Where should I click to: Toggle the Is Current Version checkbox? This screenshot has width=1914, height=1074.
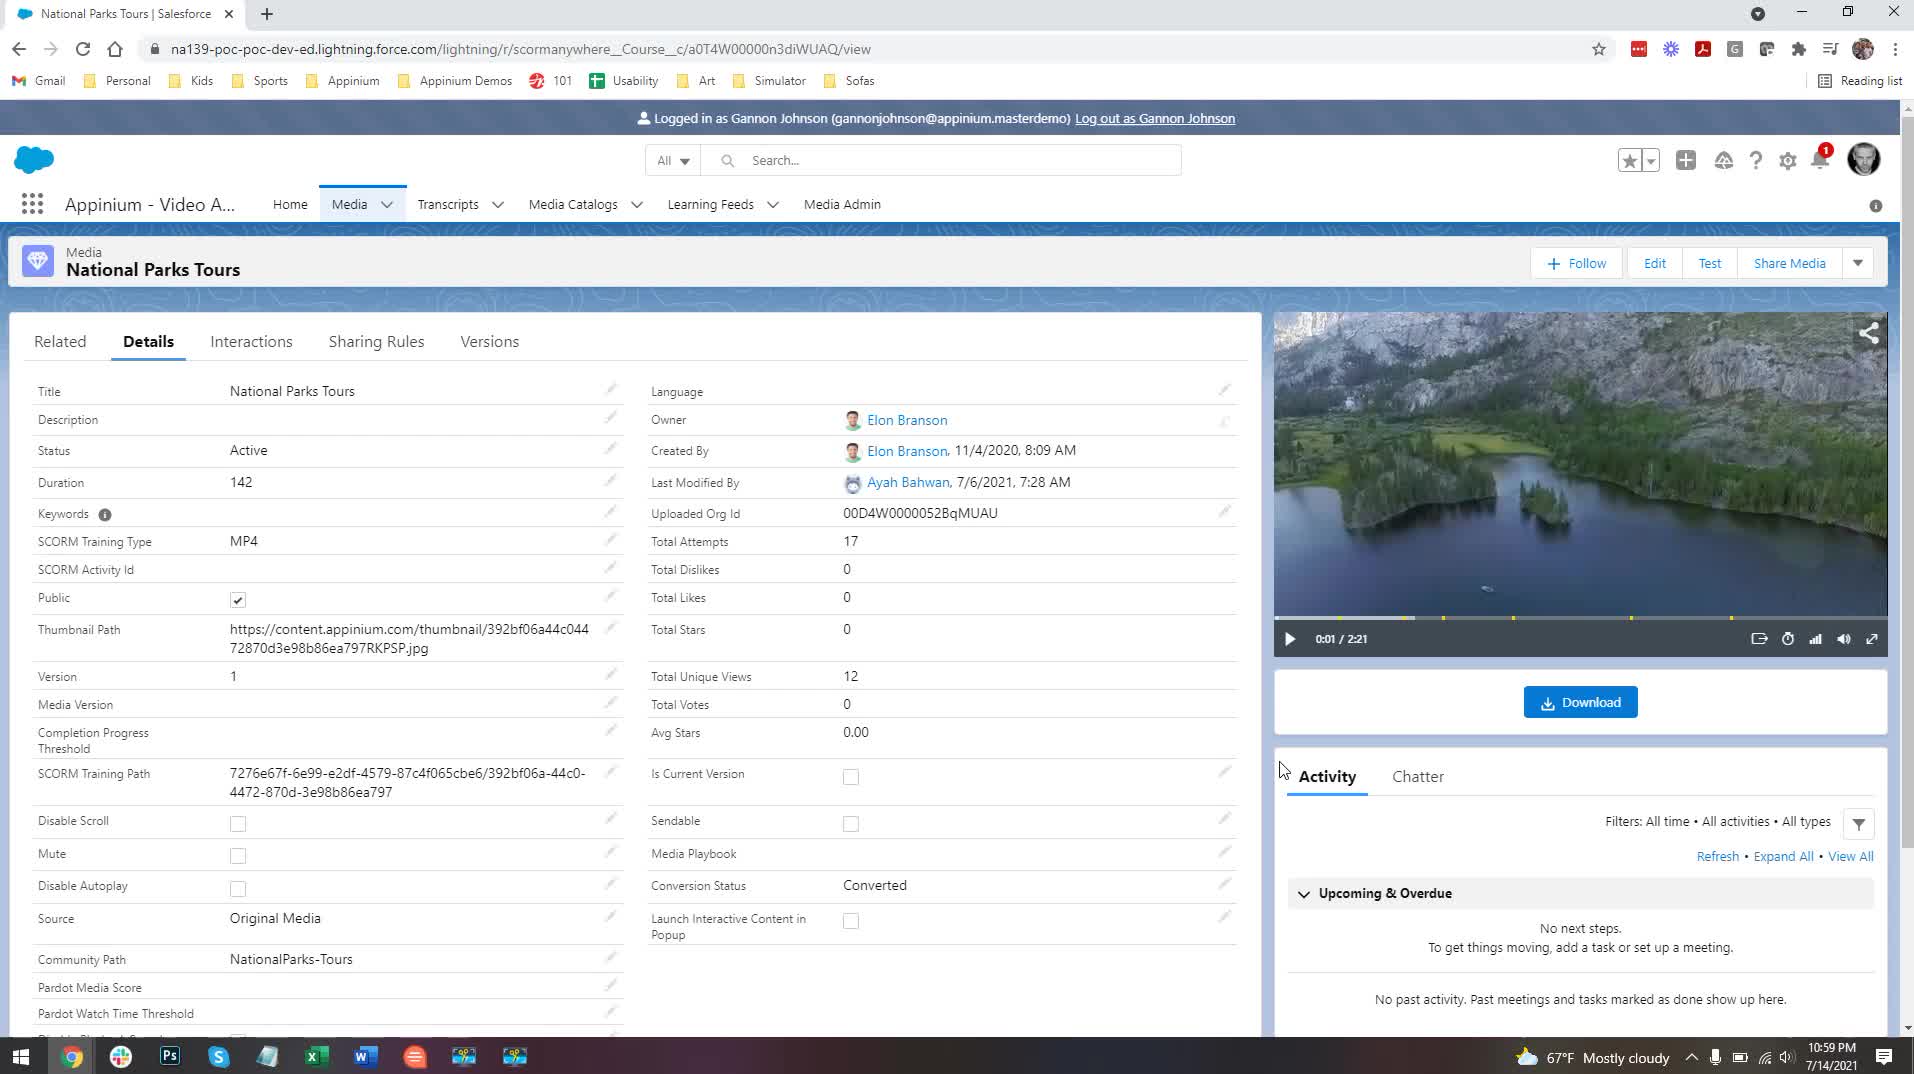click(851, 777)
